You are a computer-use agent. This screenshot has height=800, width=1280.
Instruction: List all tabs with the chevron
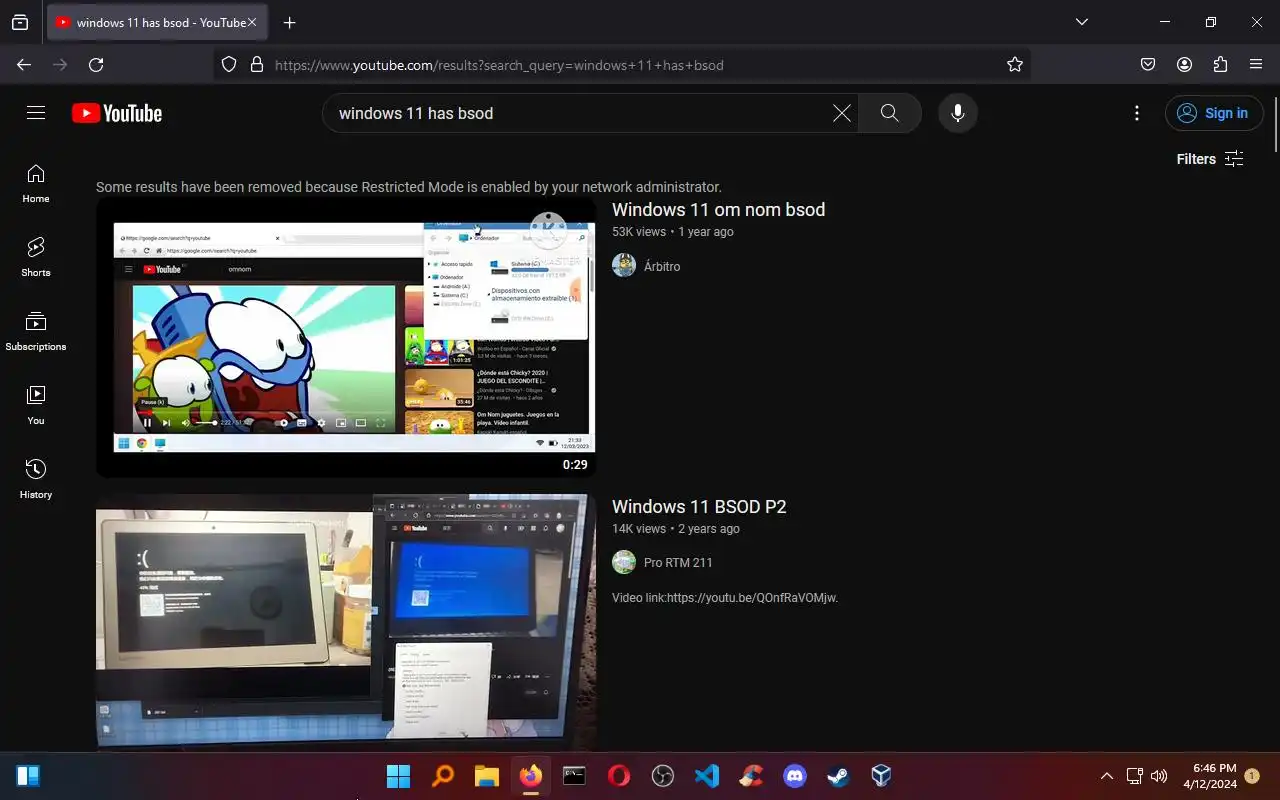(1081, 22)
